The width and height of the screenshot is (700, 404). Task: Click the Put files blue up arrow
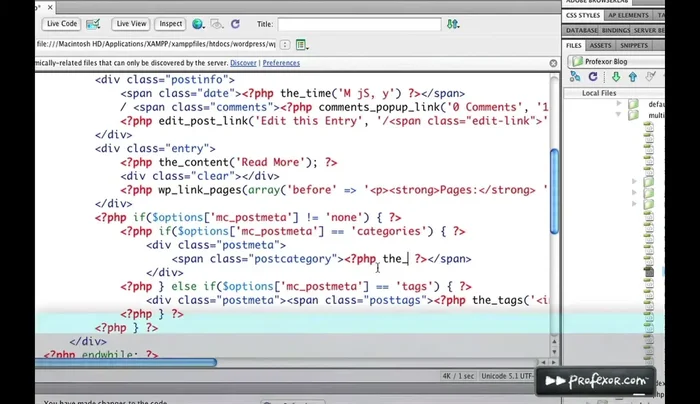(634, 78)
